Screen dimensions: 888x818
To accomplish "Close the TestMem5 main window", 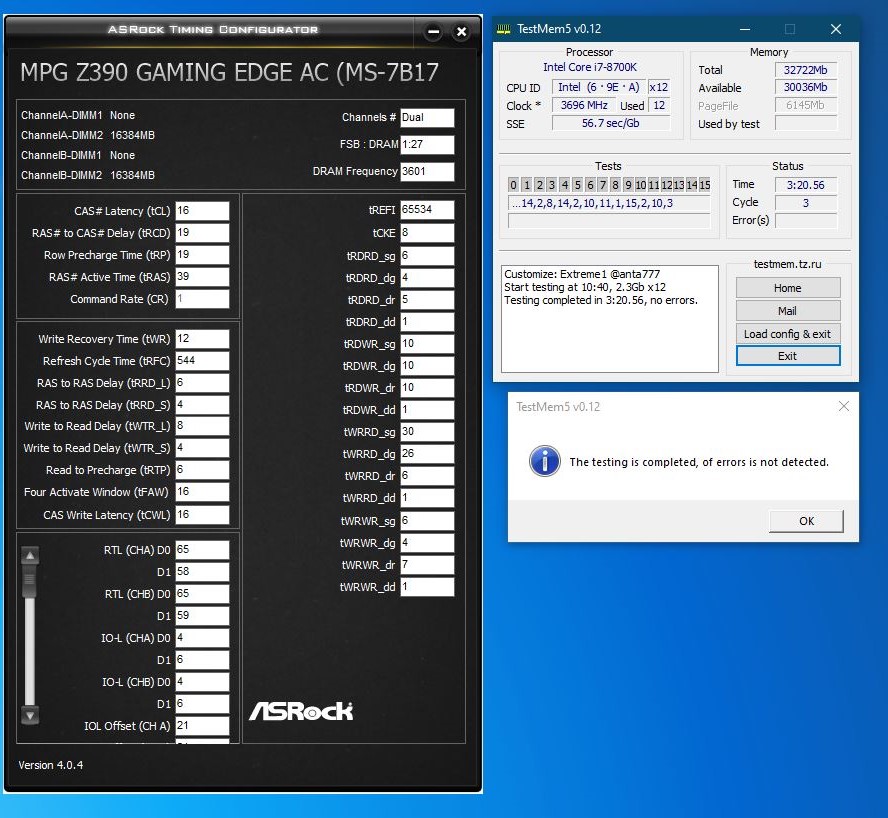I will (x=836, y=29).
